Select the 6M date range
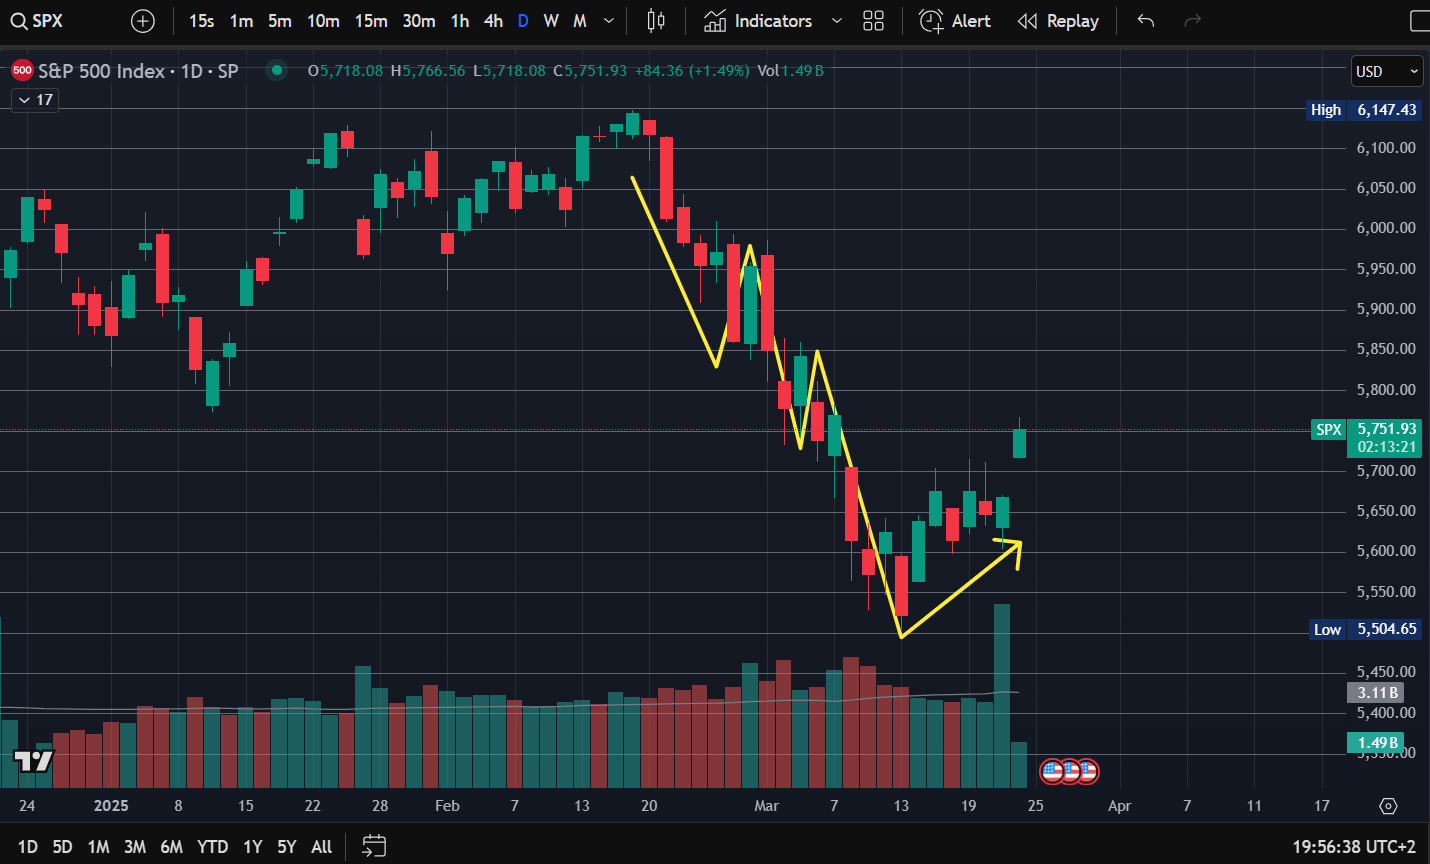Image resolution: width=1430 pixels, height=864 pixels. point(171,847)
